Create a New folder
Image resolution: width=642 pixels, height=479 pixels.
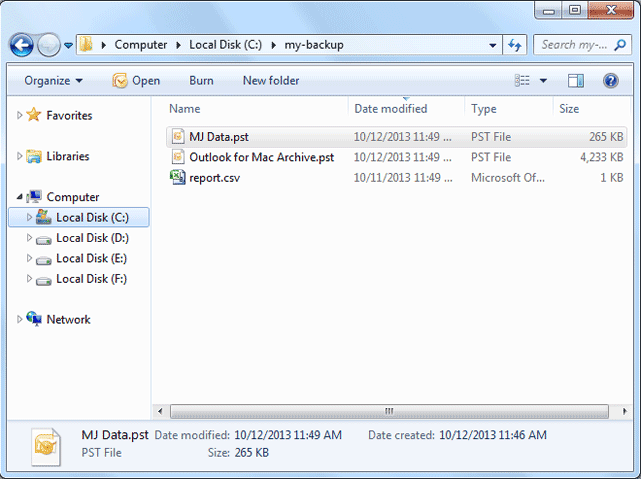(x=271, y=81)
